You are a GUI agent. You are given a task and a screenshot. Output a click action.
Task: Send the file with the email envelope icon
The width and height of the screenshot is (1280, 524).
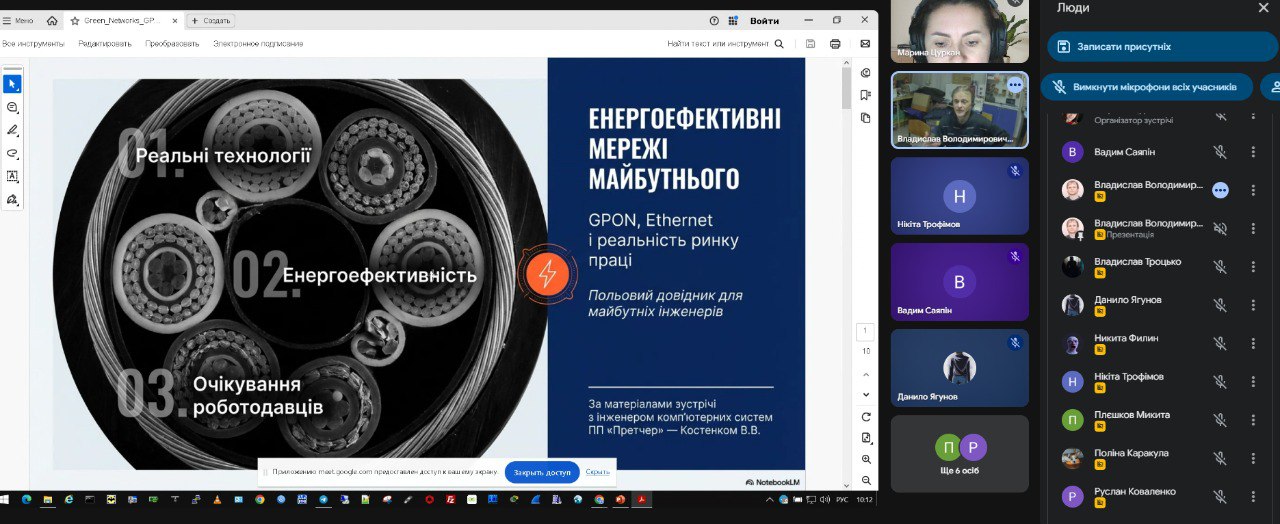pyautogui.click(x=865, y=44)
